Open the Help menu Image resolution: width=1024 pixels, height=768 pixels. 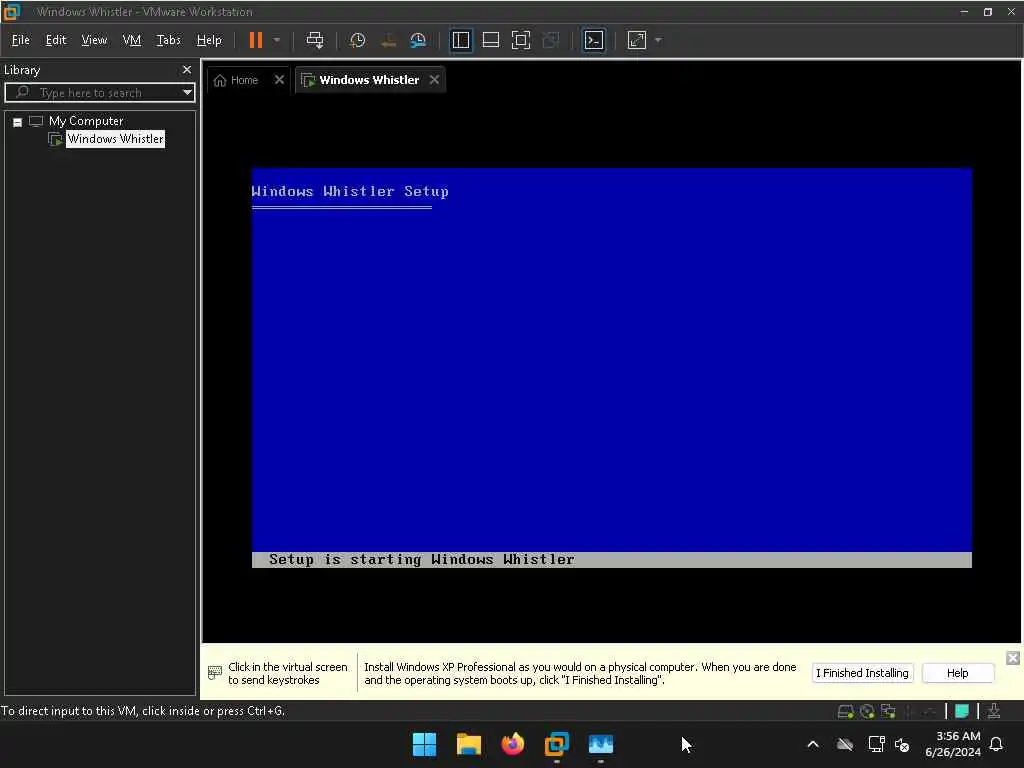pos(209,40)
